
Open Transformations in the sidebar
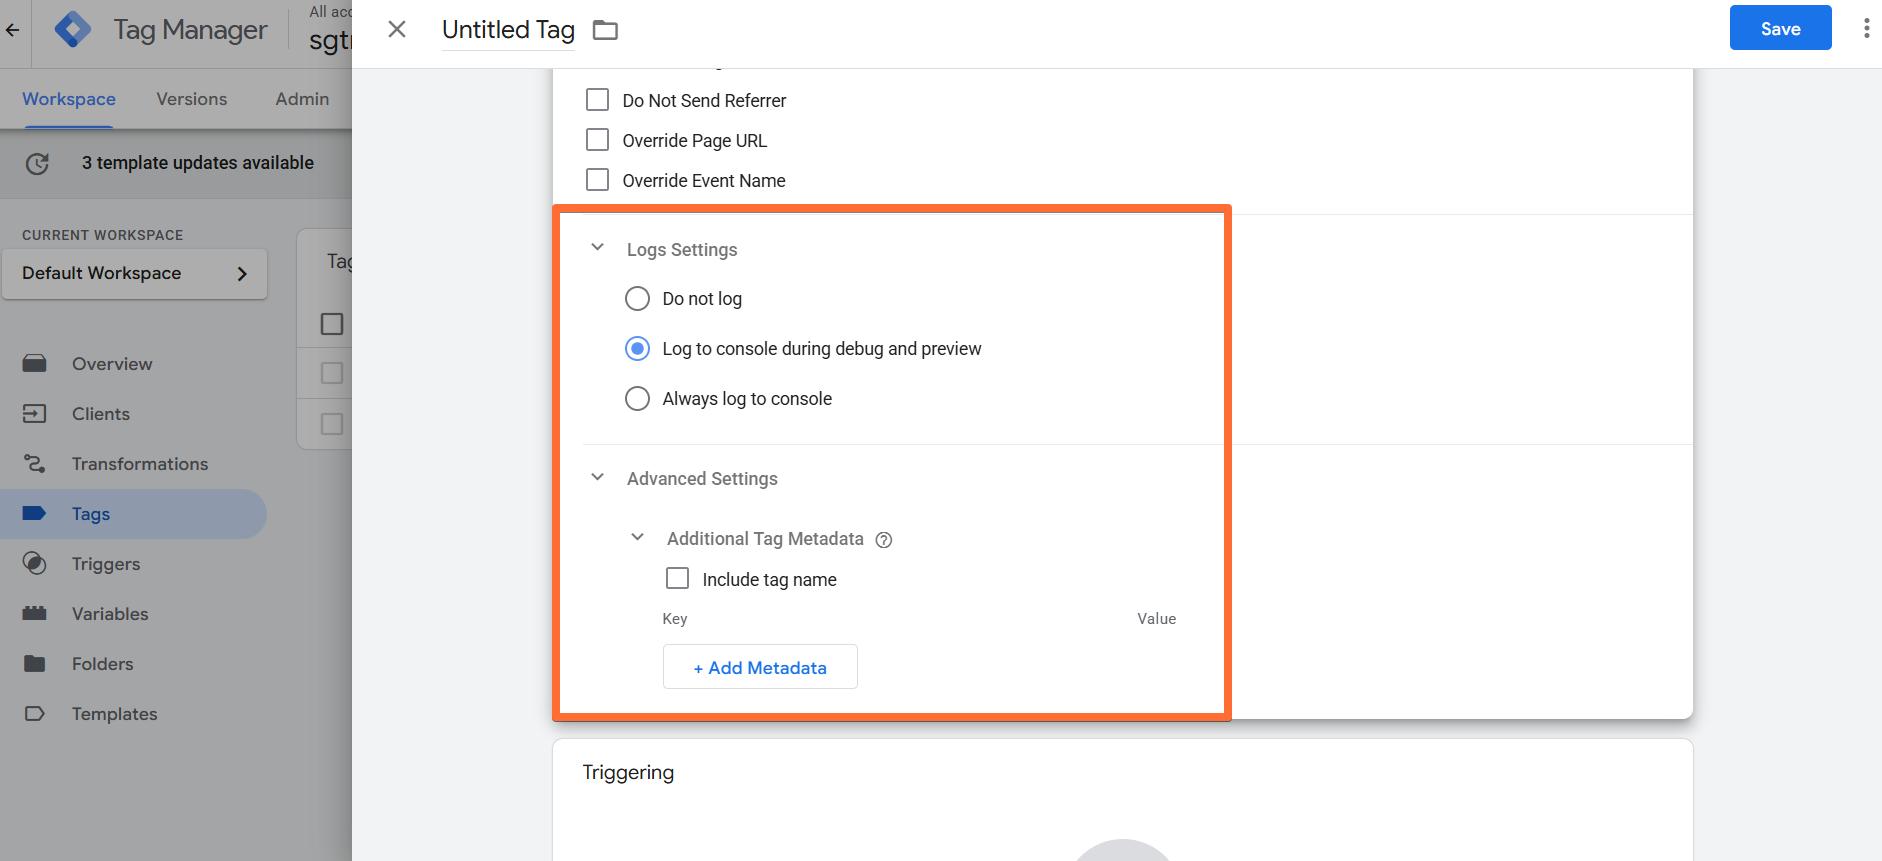140,464
